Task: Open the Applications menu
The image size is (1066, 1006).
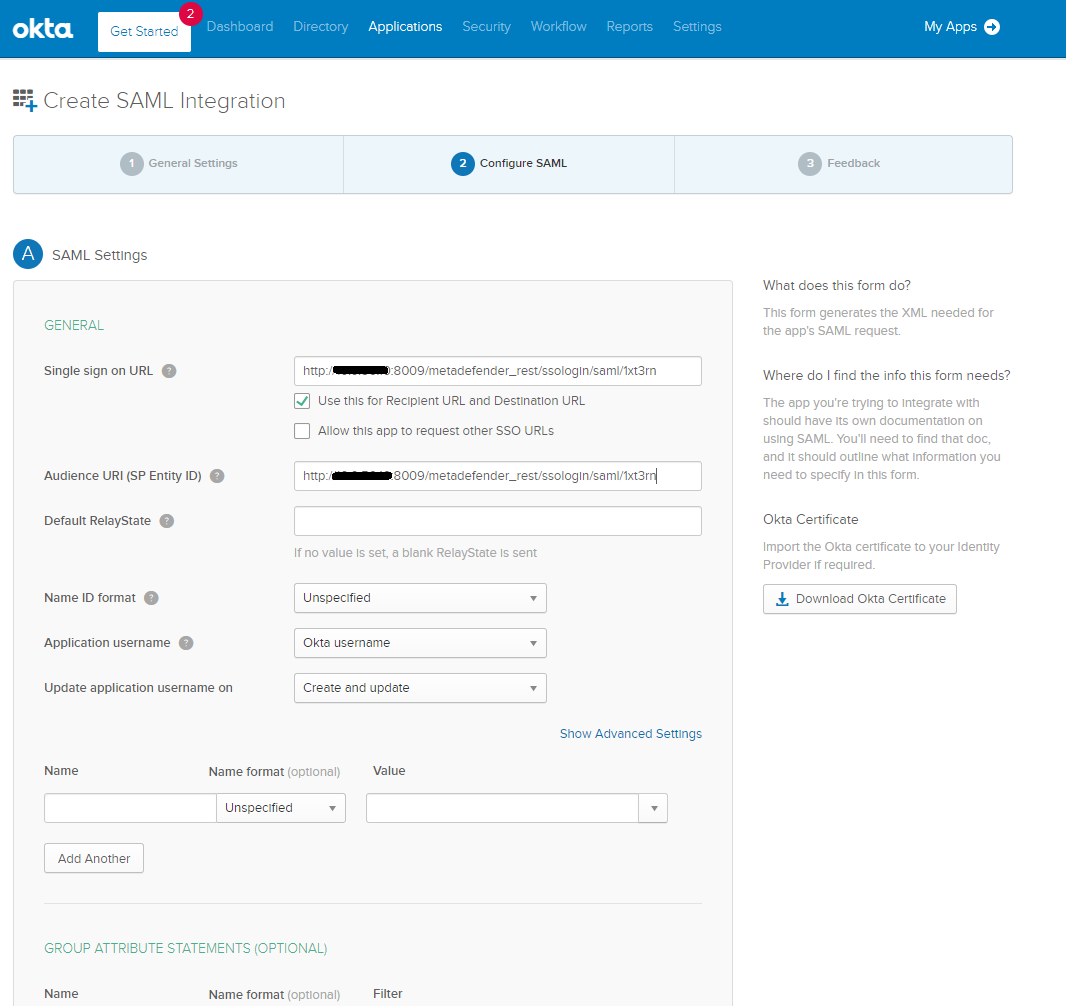Action: (405, 27)
